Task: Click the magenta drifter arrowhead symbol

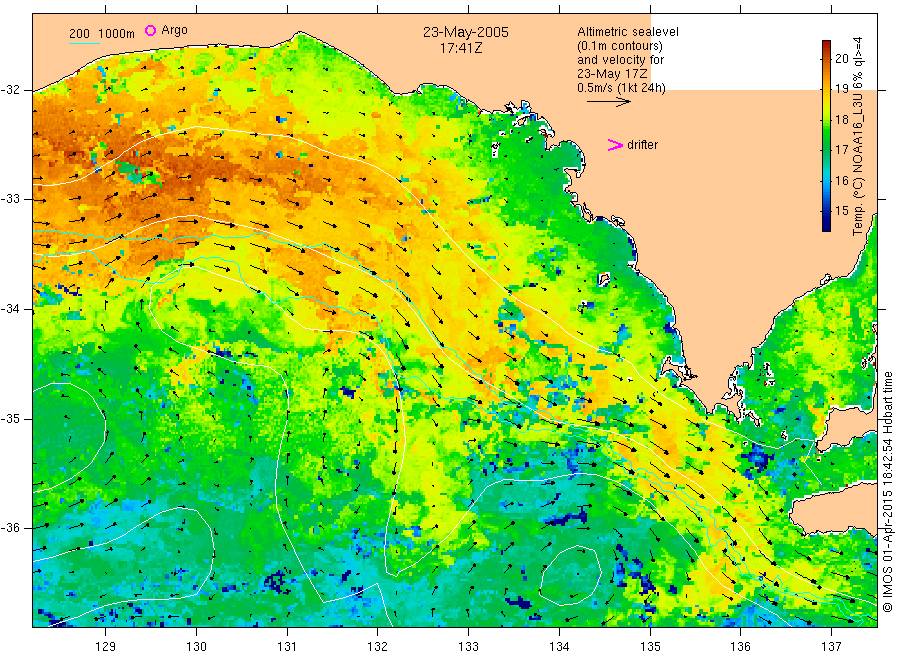Action: [x=615, y=145]
